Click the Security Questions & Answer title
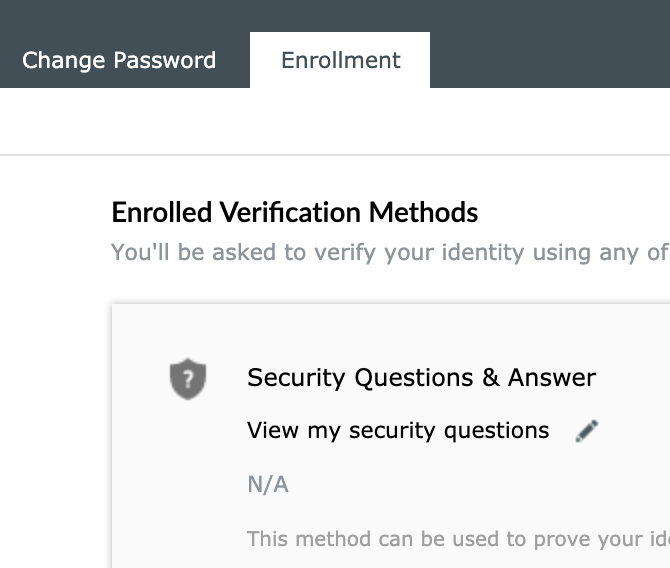 point(421,378)
